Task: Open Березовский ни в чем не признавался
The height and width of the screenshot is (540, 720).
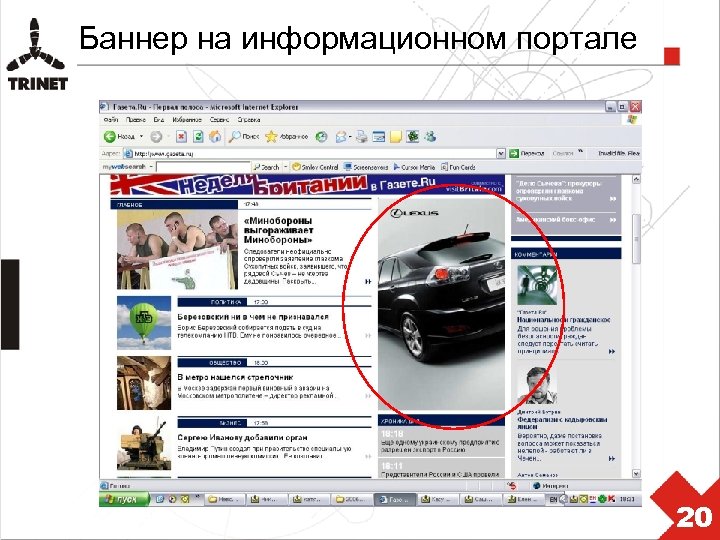Action: click(253, 317)
